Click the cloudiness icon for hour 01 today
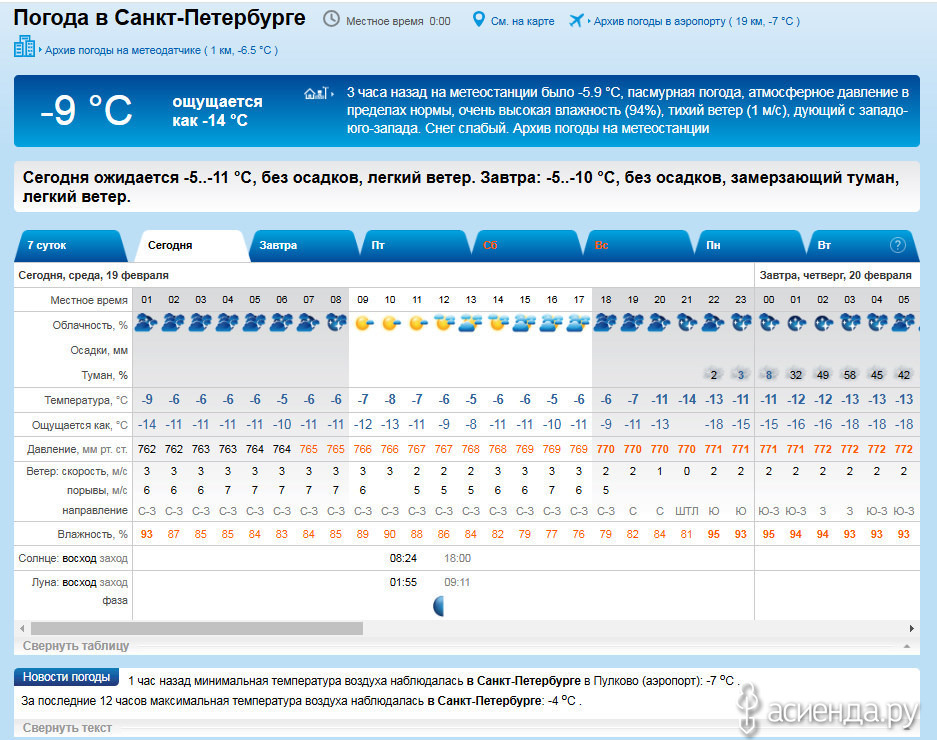Viewport: 937px width, 740px height. click(146, 323)
